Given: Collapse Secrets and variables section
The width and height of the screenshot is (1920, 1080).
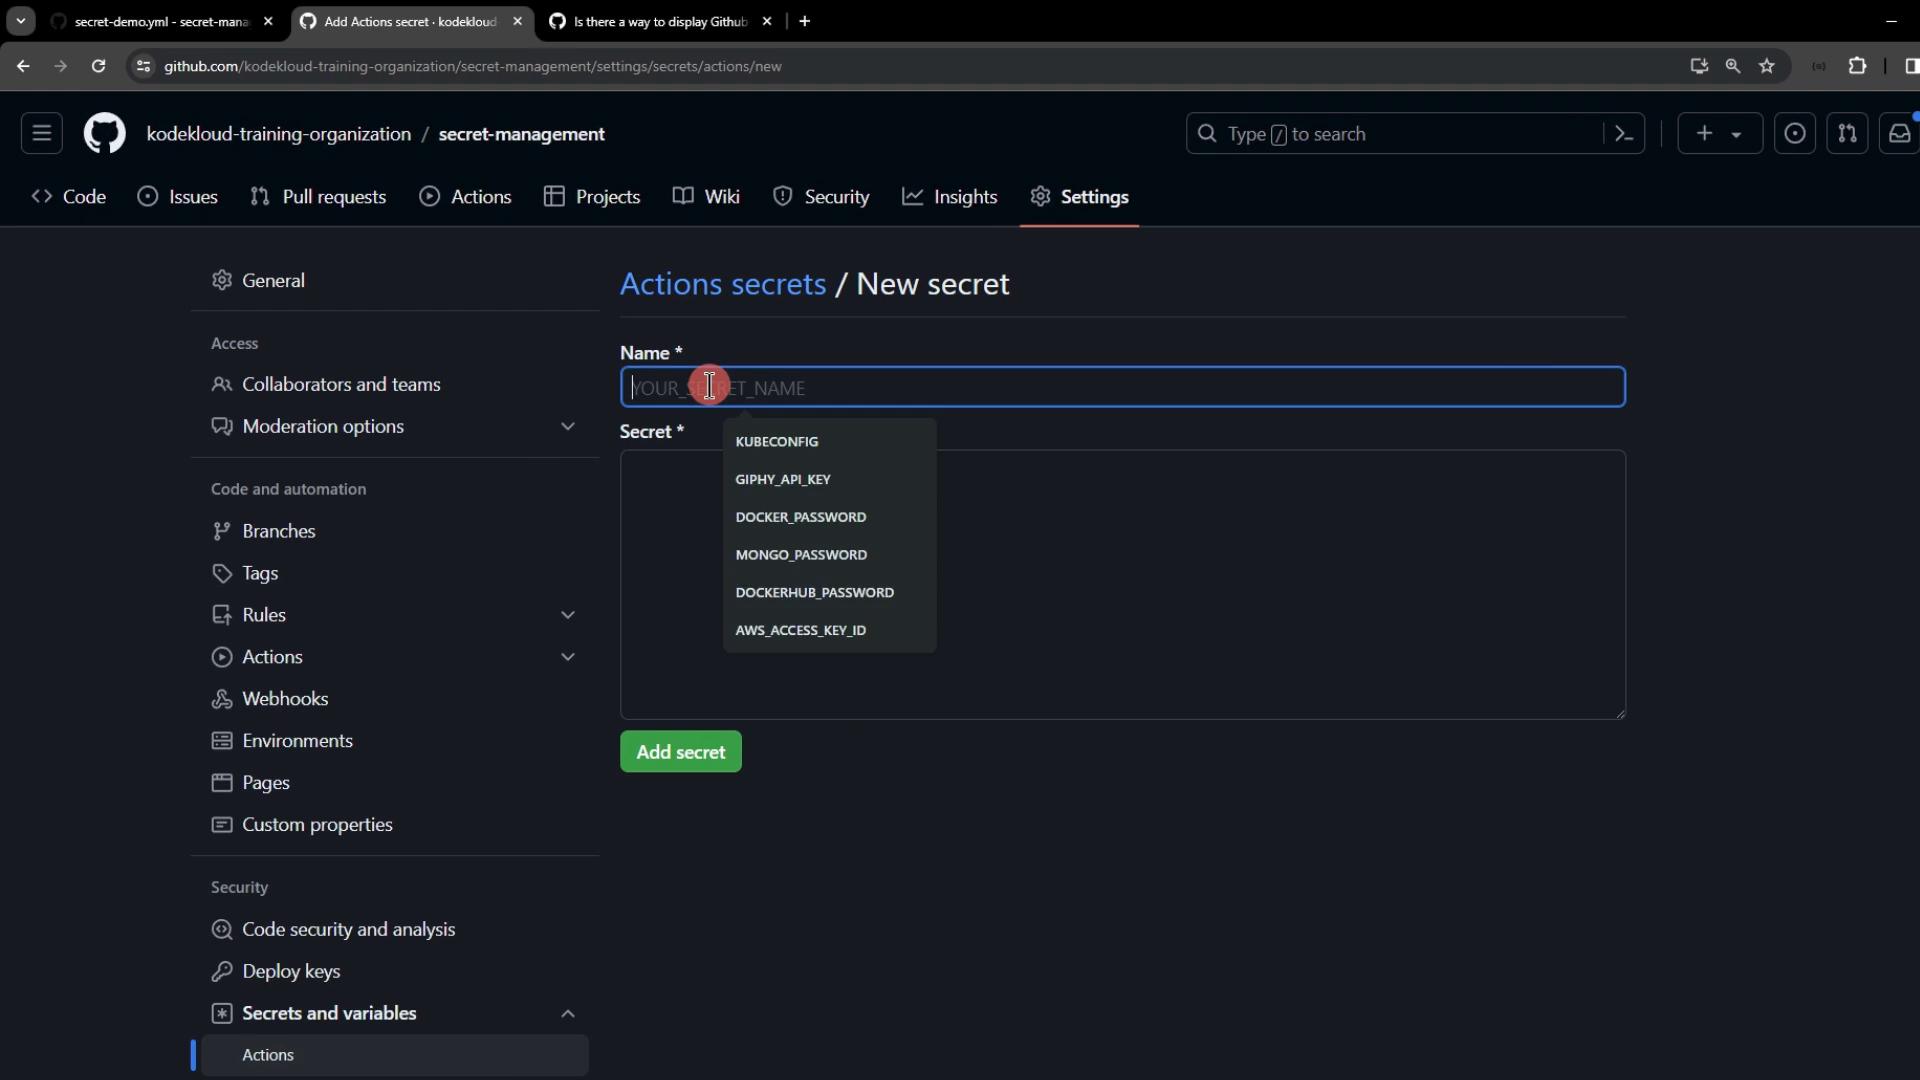Looking at the screenshot, I should coord(567,1014).
